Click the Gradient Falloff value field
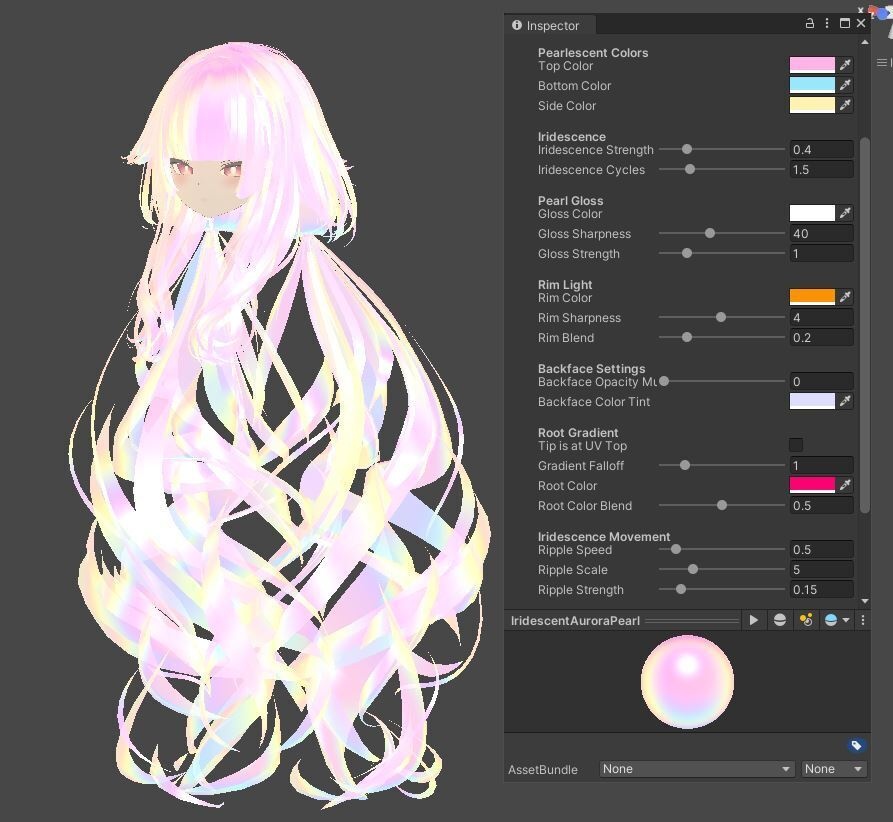Screen dimensions: 893x822 tap(821, 465)
